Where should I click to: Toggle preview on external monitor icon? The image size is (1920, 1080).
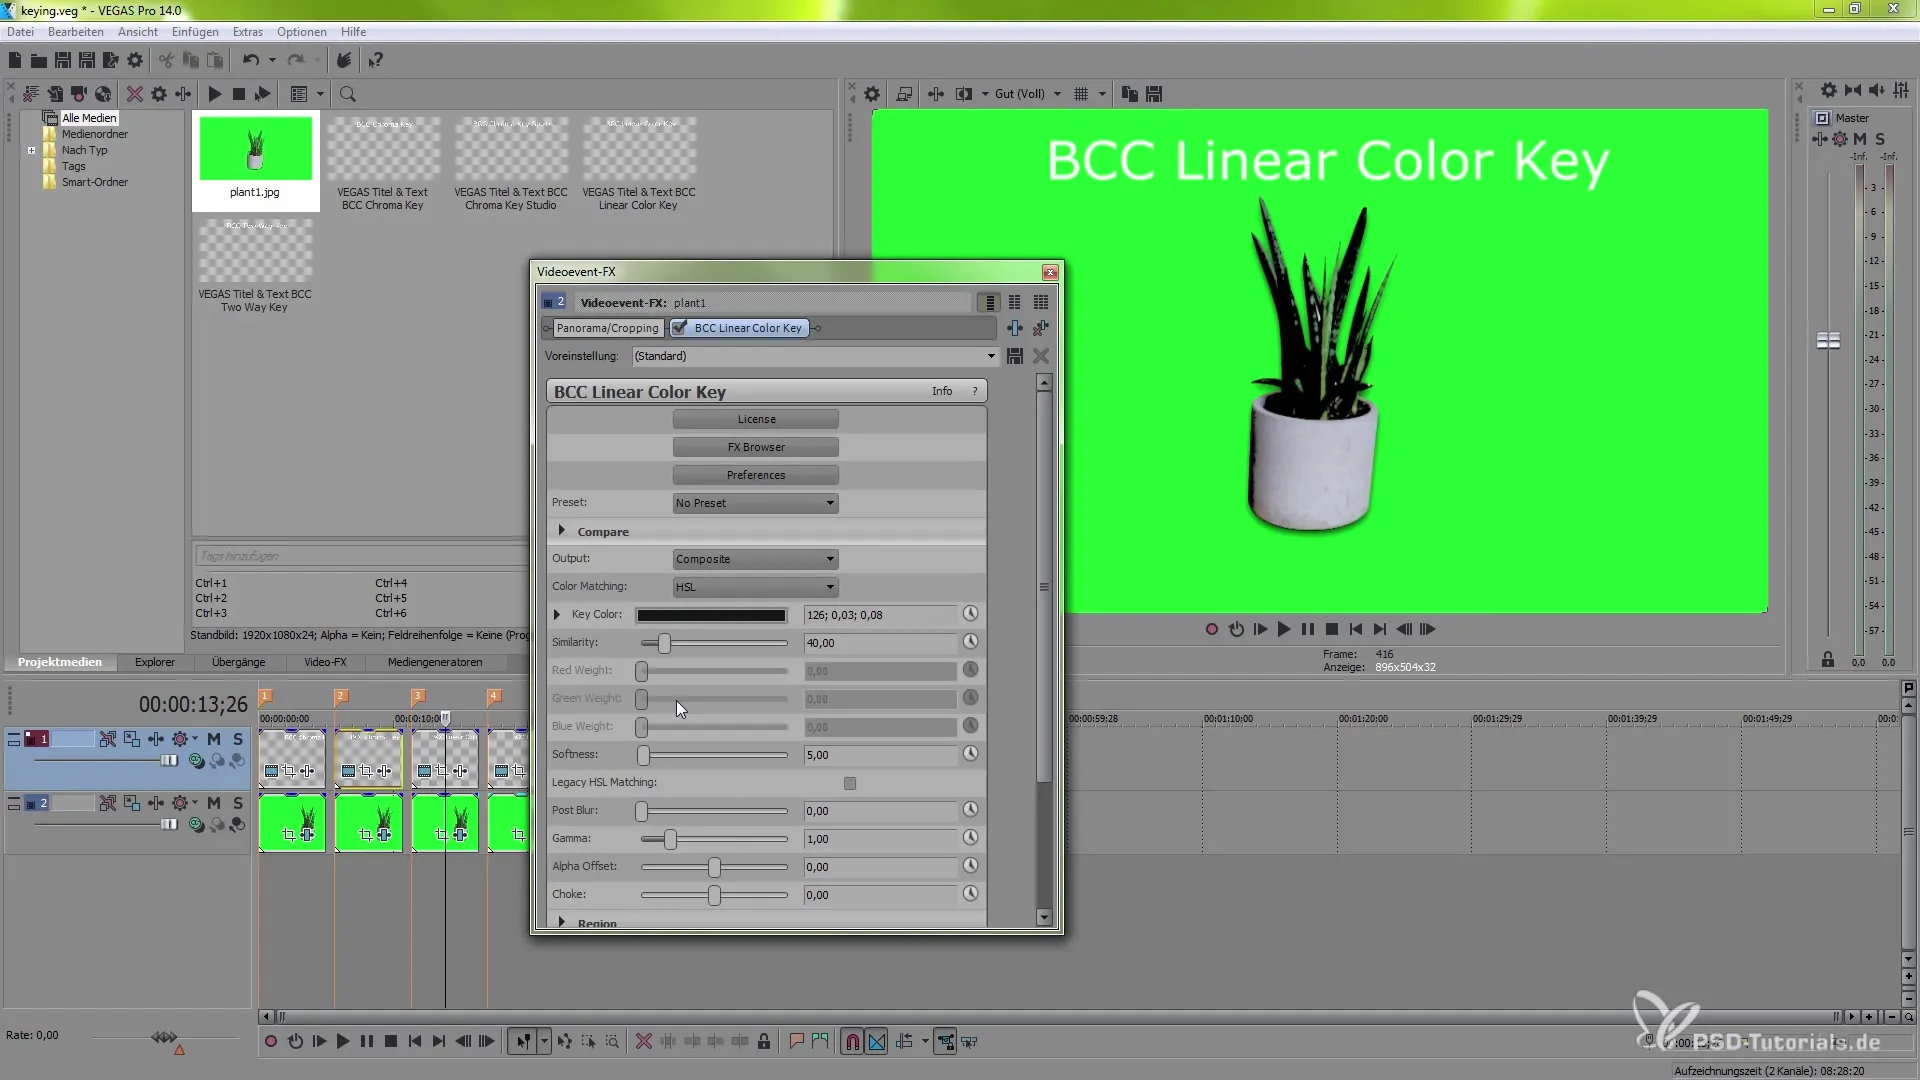(x=904, y=94)
